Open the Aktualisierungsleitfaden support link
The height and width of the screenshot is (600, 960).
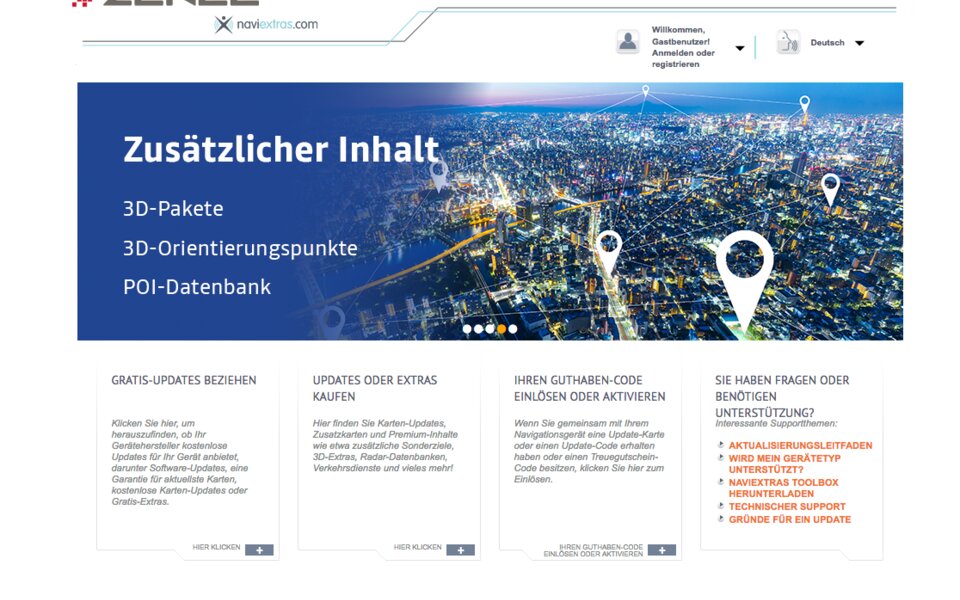(x=800, y=446)
